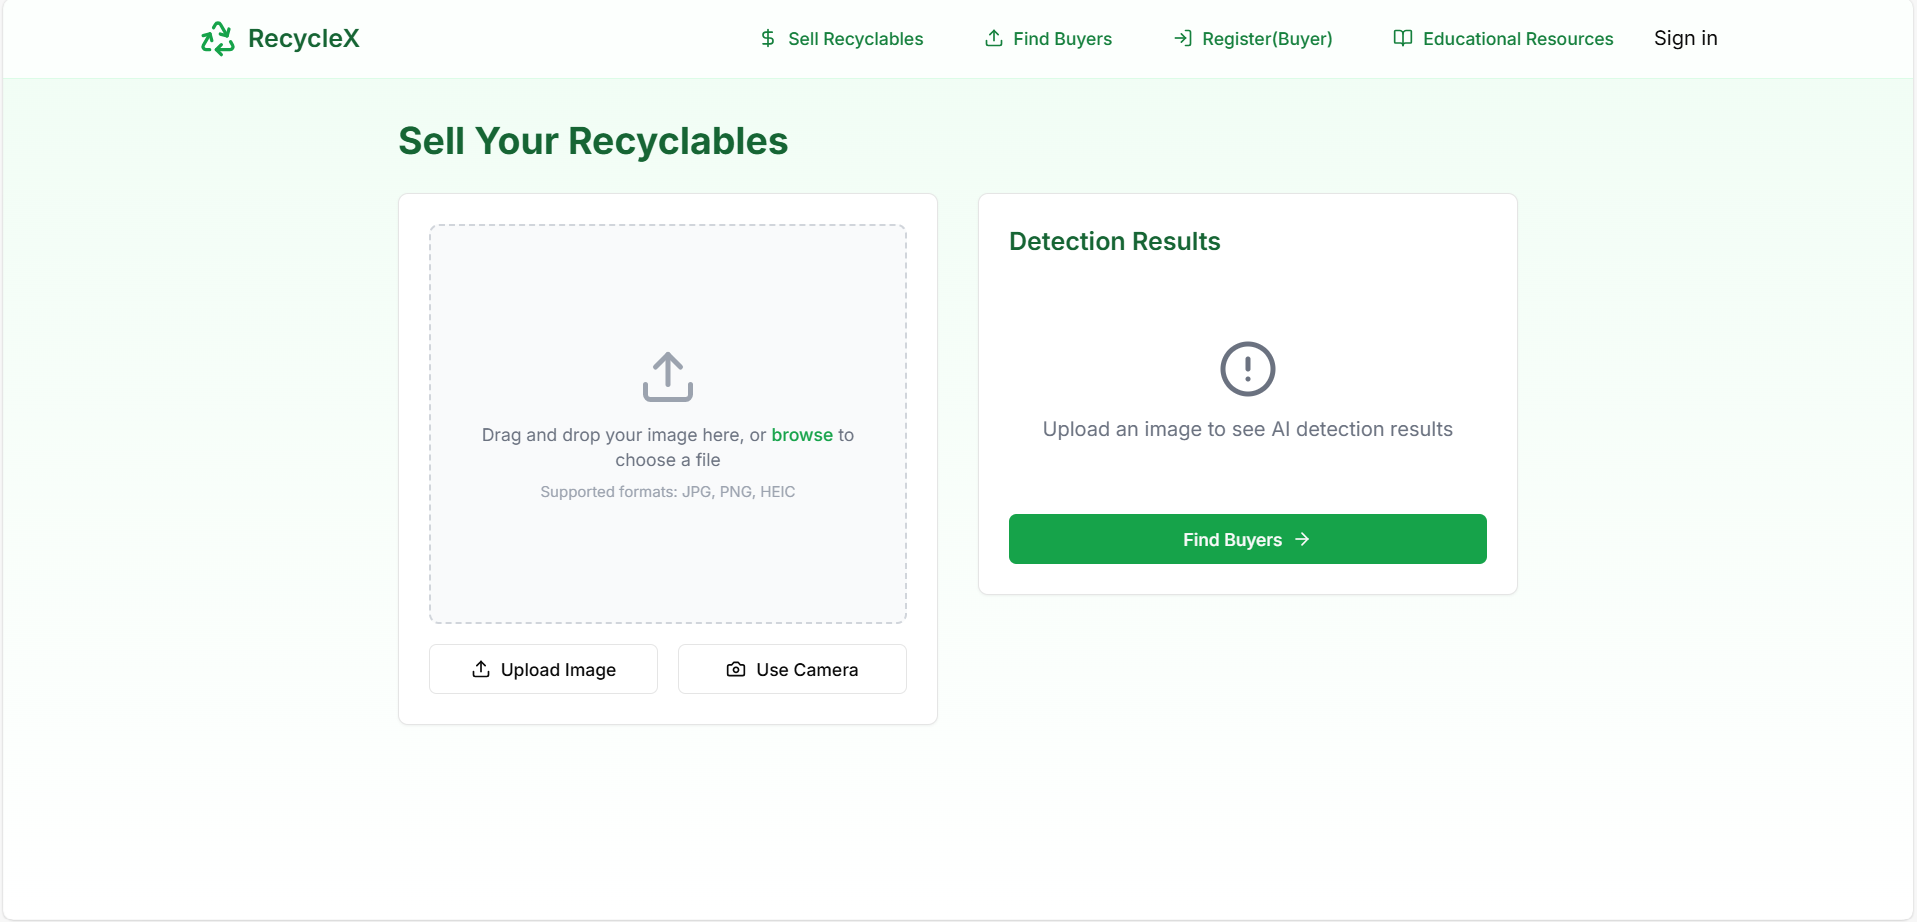Image resolution: width=1917 pixels, height=922 pixels.
Task: Click the RecycleX recycling logo icon
Action: (217, 38)
